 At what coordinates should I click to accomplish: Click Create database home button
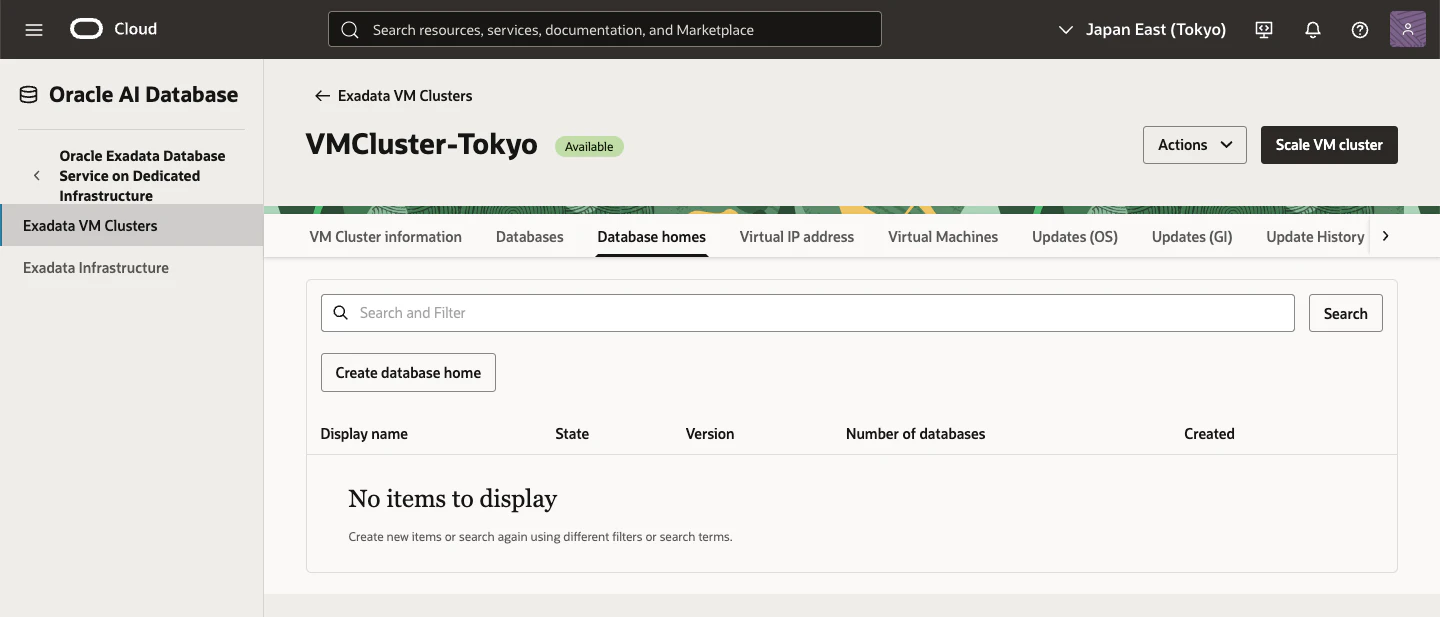coord(408,372)
